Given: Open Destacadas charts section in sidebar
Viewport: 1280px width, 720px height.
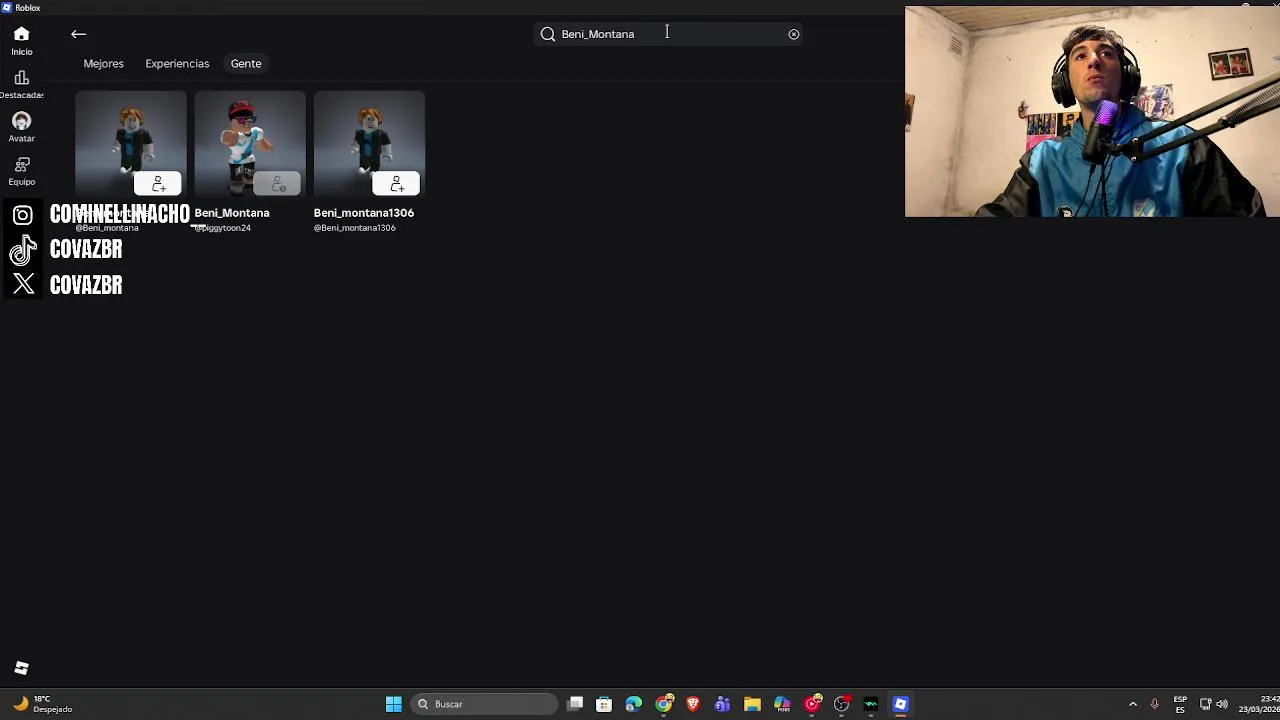Looking at the screenshot, I should (21, 84).
